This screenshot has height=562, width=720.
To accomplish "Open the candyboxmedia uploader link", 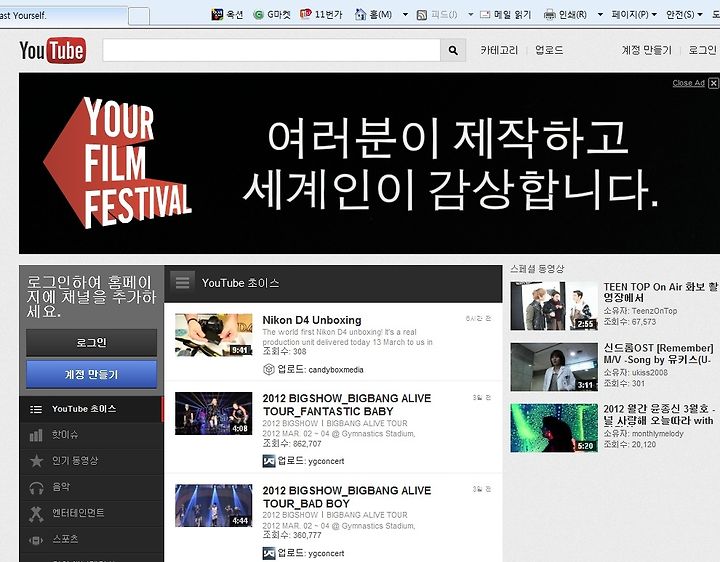I will click(336, 370).
